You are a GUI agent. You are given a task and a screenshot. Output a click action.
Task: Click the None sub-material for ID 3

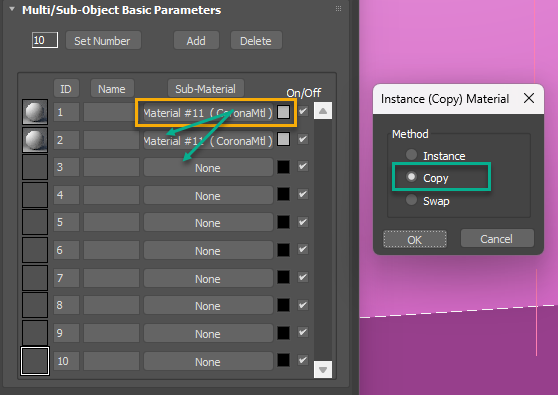(x=208, y=167)
